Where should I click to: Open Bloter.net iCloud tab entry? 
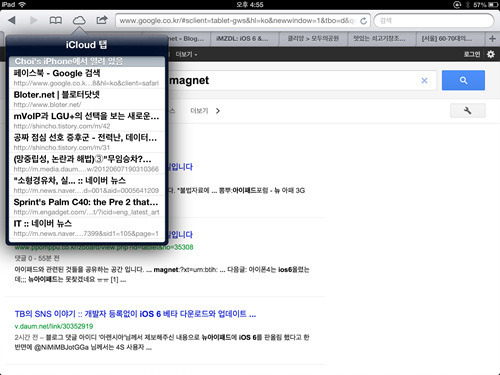tap(87, 99)
